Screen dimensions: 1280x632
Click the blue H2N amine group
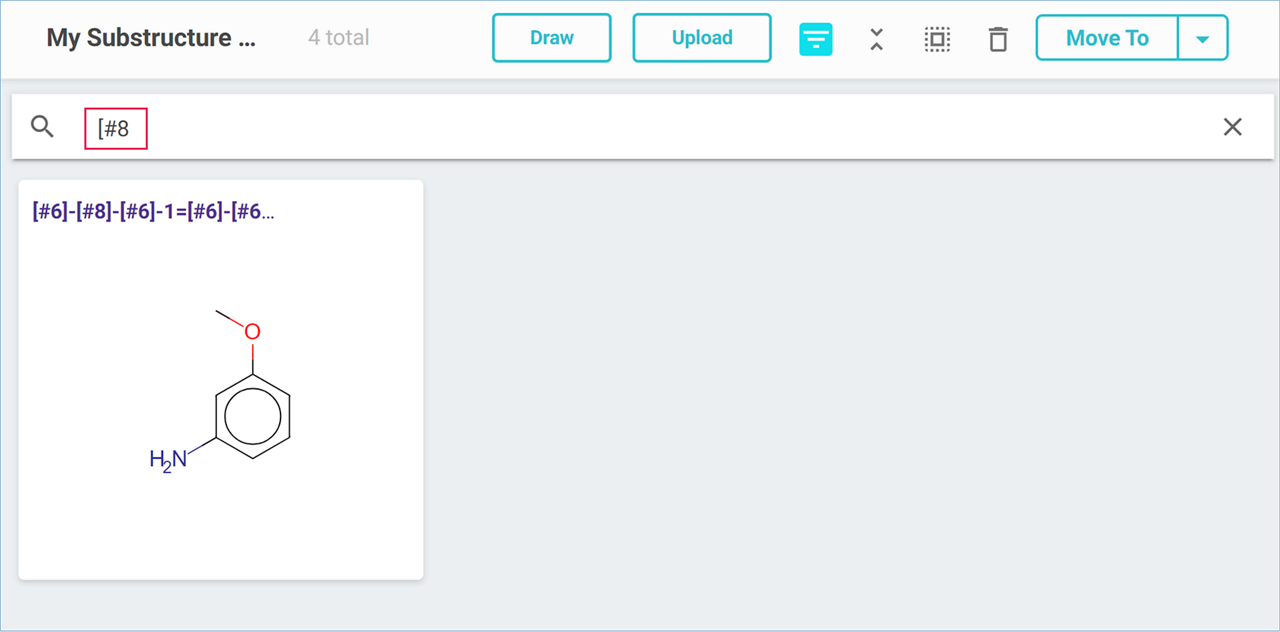tap(168, 460)
